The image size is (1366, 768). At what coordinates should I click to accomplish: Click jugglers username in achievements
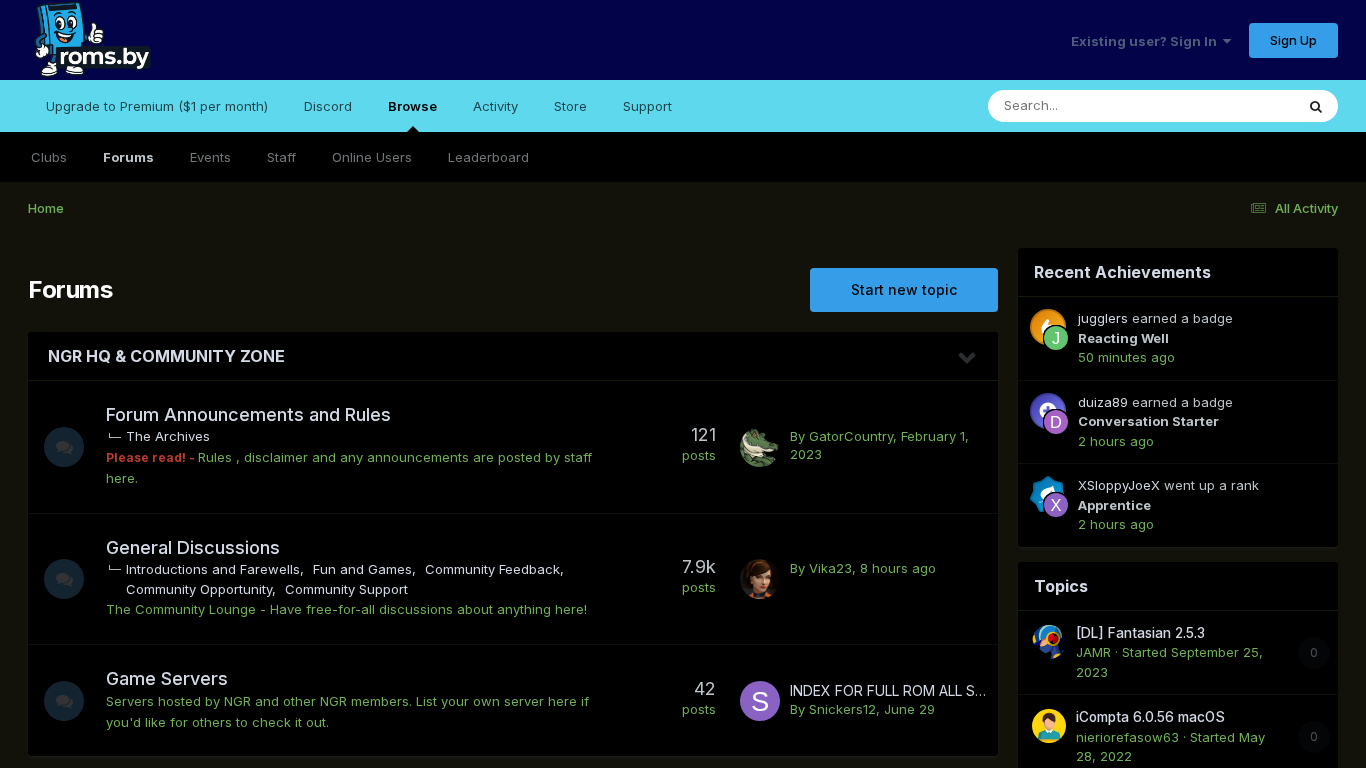pos(1103,318)
